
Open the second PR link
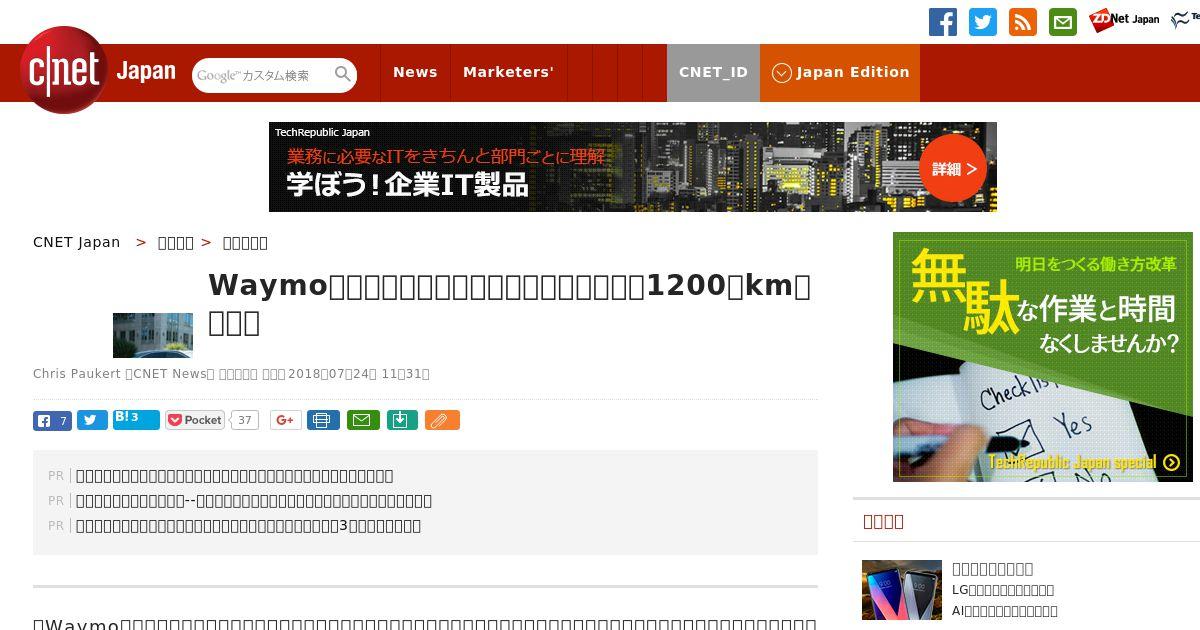click(x=254, y=501)
